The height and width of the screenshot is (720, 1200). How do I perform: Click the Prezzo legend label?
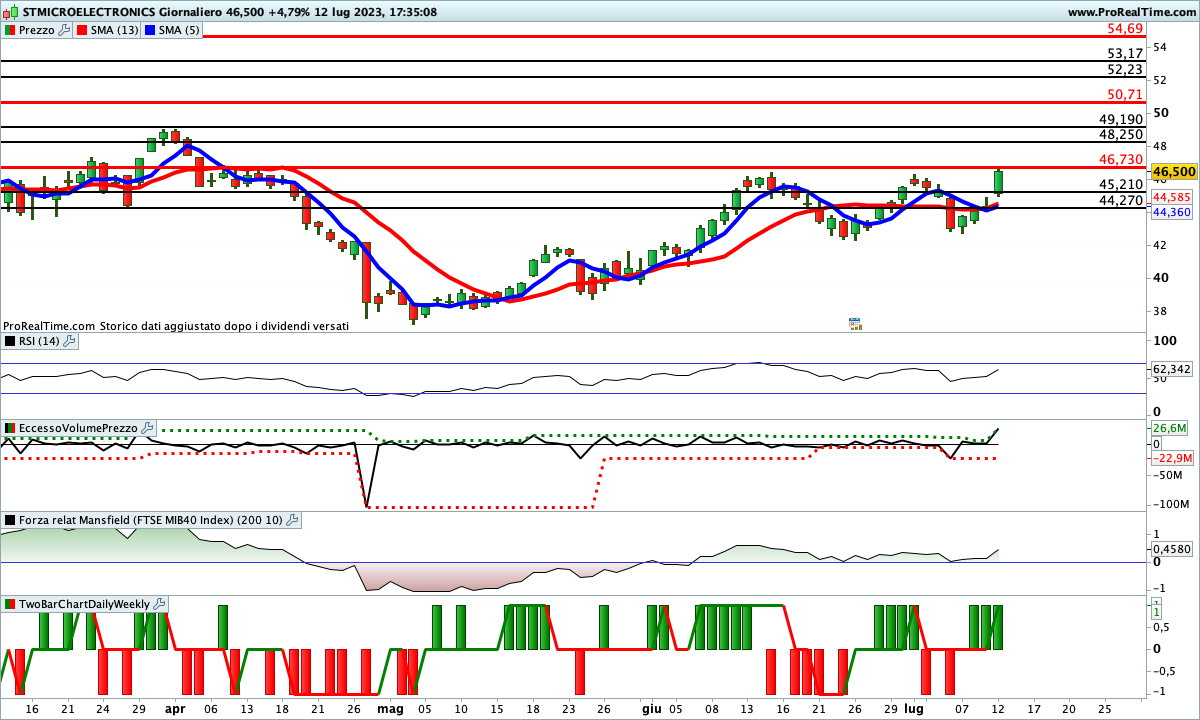tap(37, 30)
